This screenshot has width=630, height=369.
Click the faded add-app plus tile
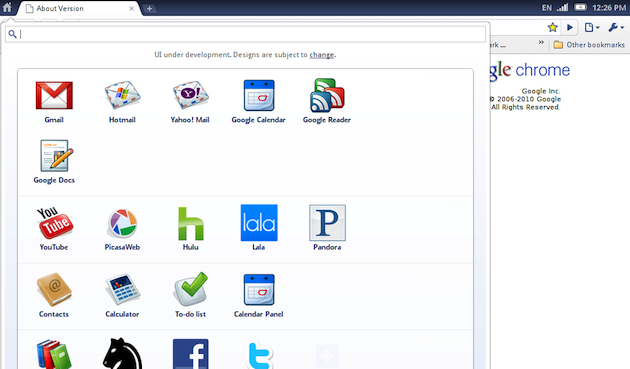click(327, 356)
